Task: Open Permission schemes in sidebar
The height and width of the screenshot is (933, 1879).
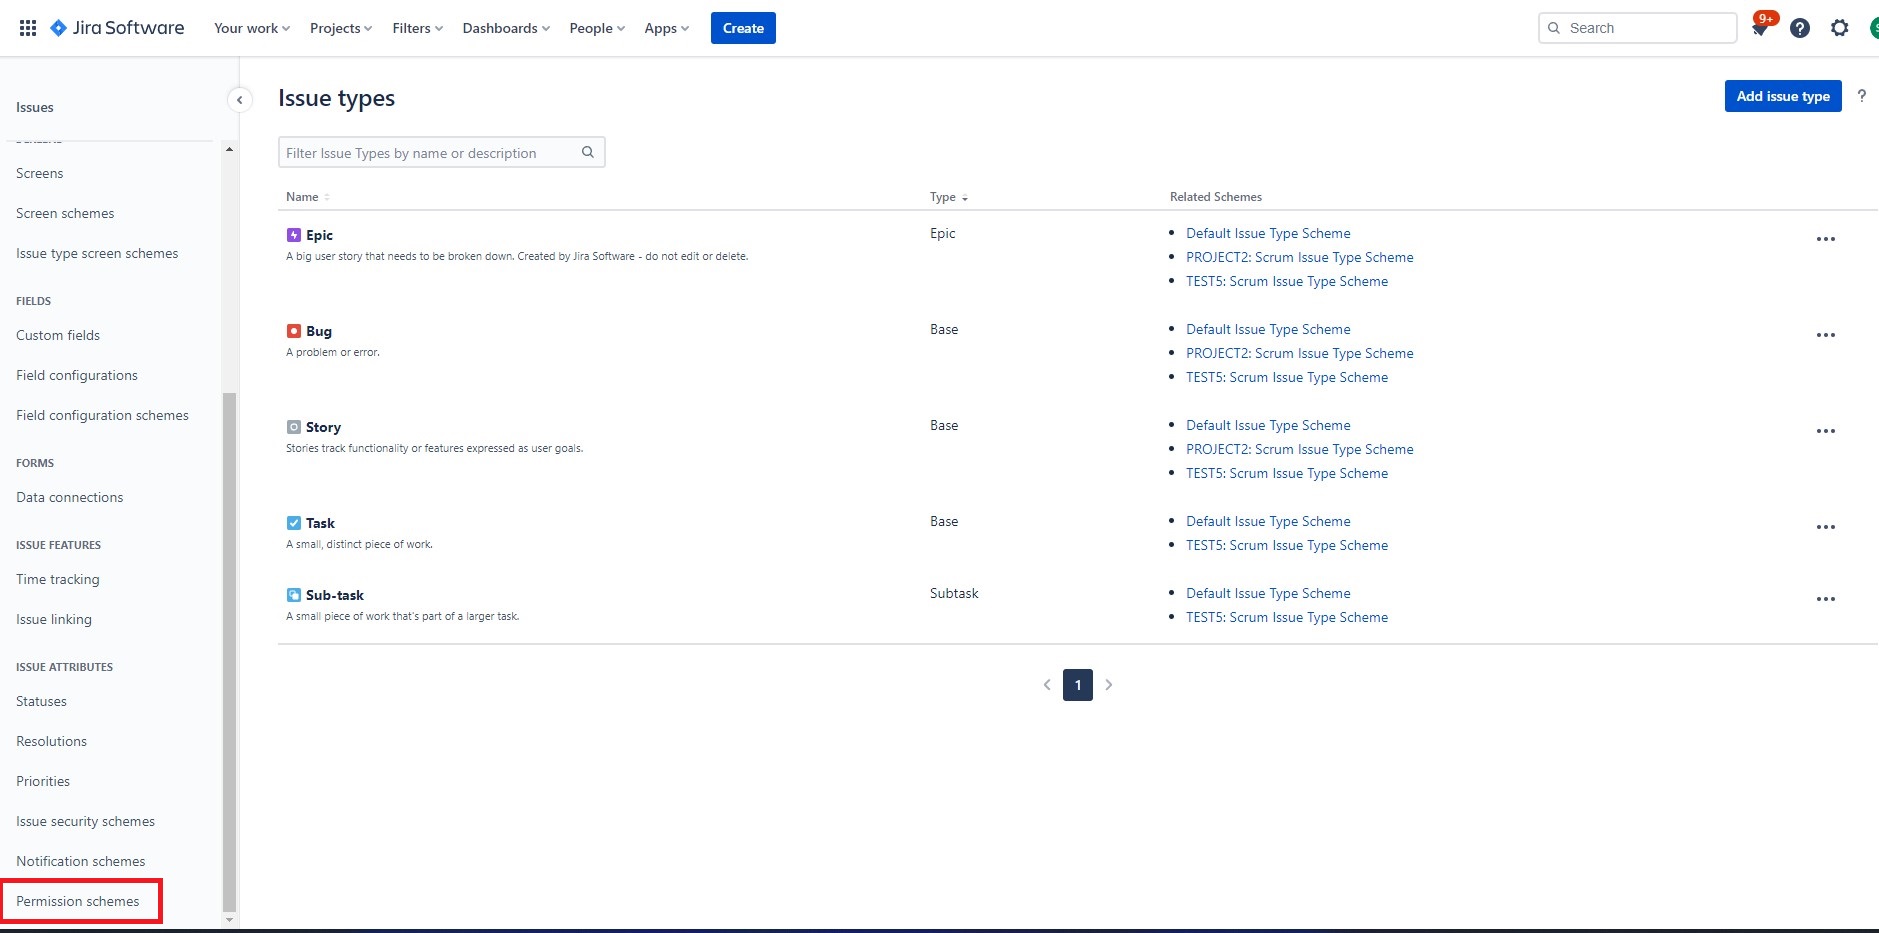Action: click(78, 901)
